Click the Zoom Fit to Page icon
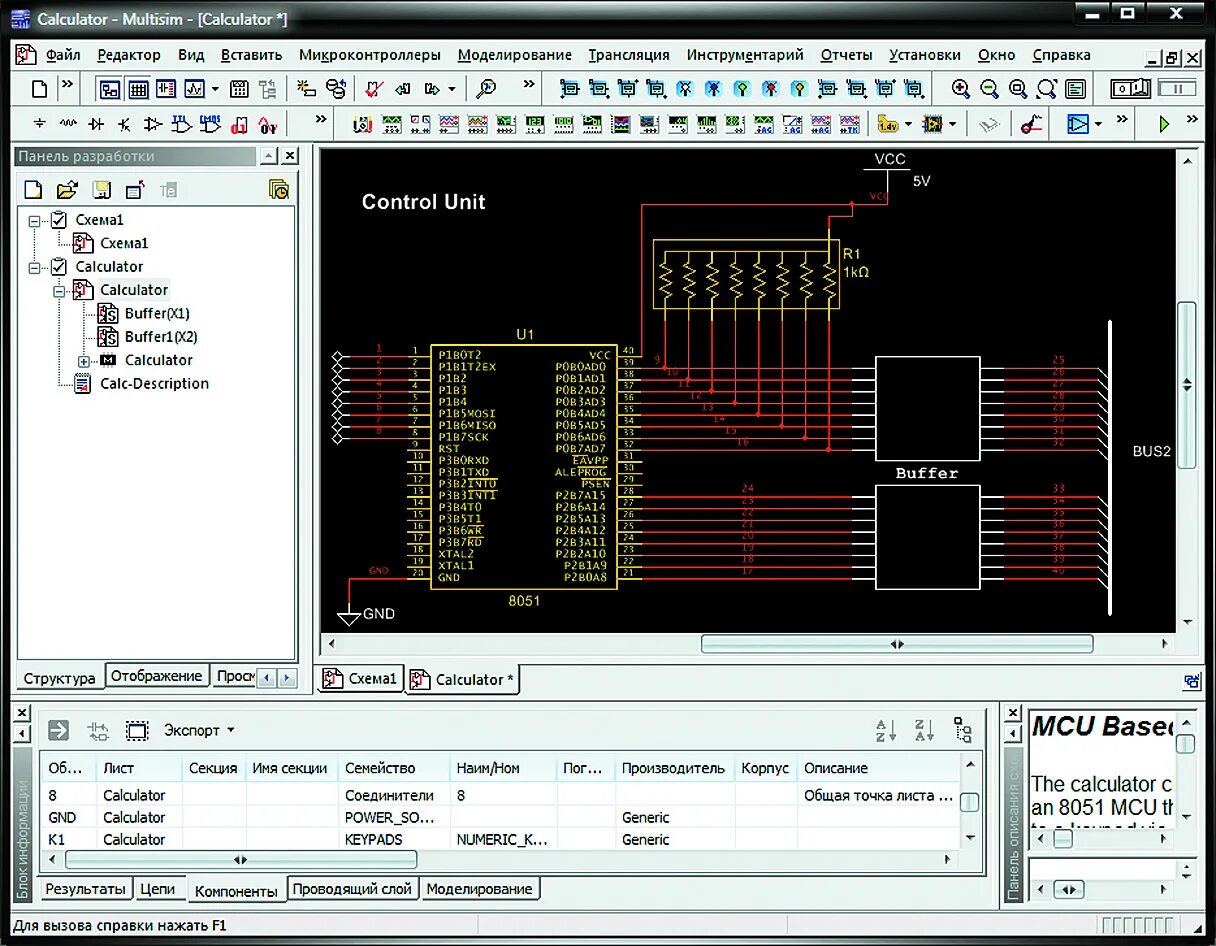The image size is (1216, 946). [x=1046, y=89]
